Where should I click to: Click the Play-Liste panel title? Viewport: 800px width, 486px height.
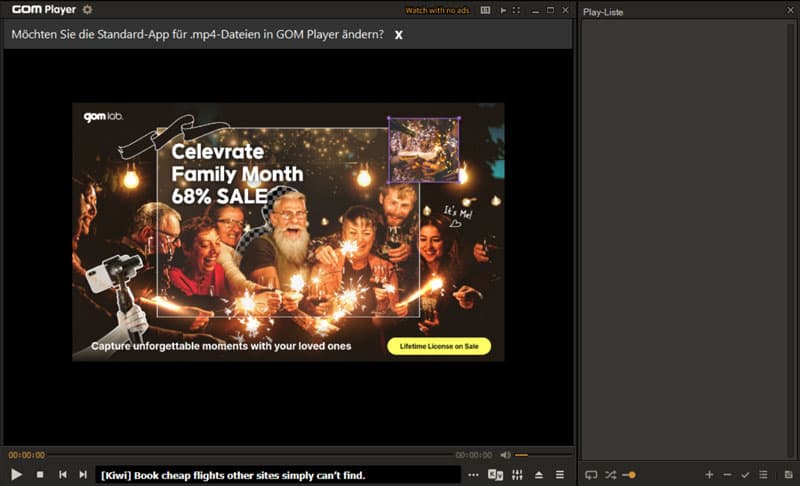[603, 12]
